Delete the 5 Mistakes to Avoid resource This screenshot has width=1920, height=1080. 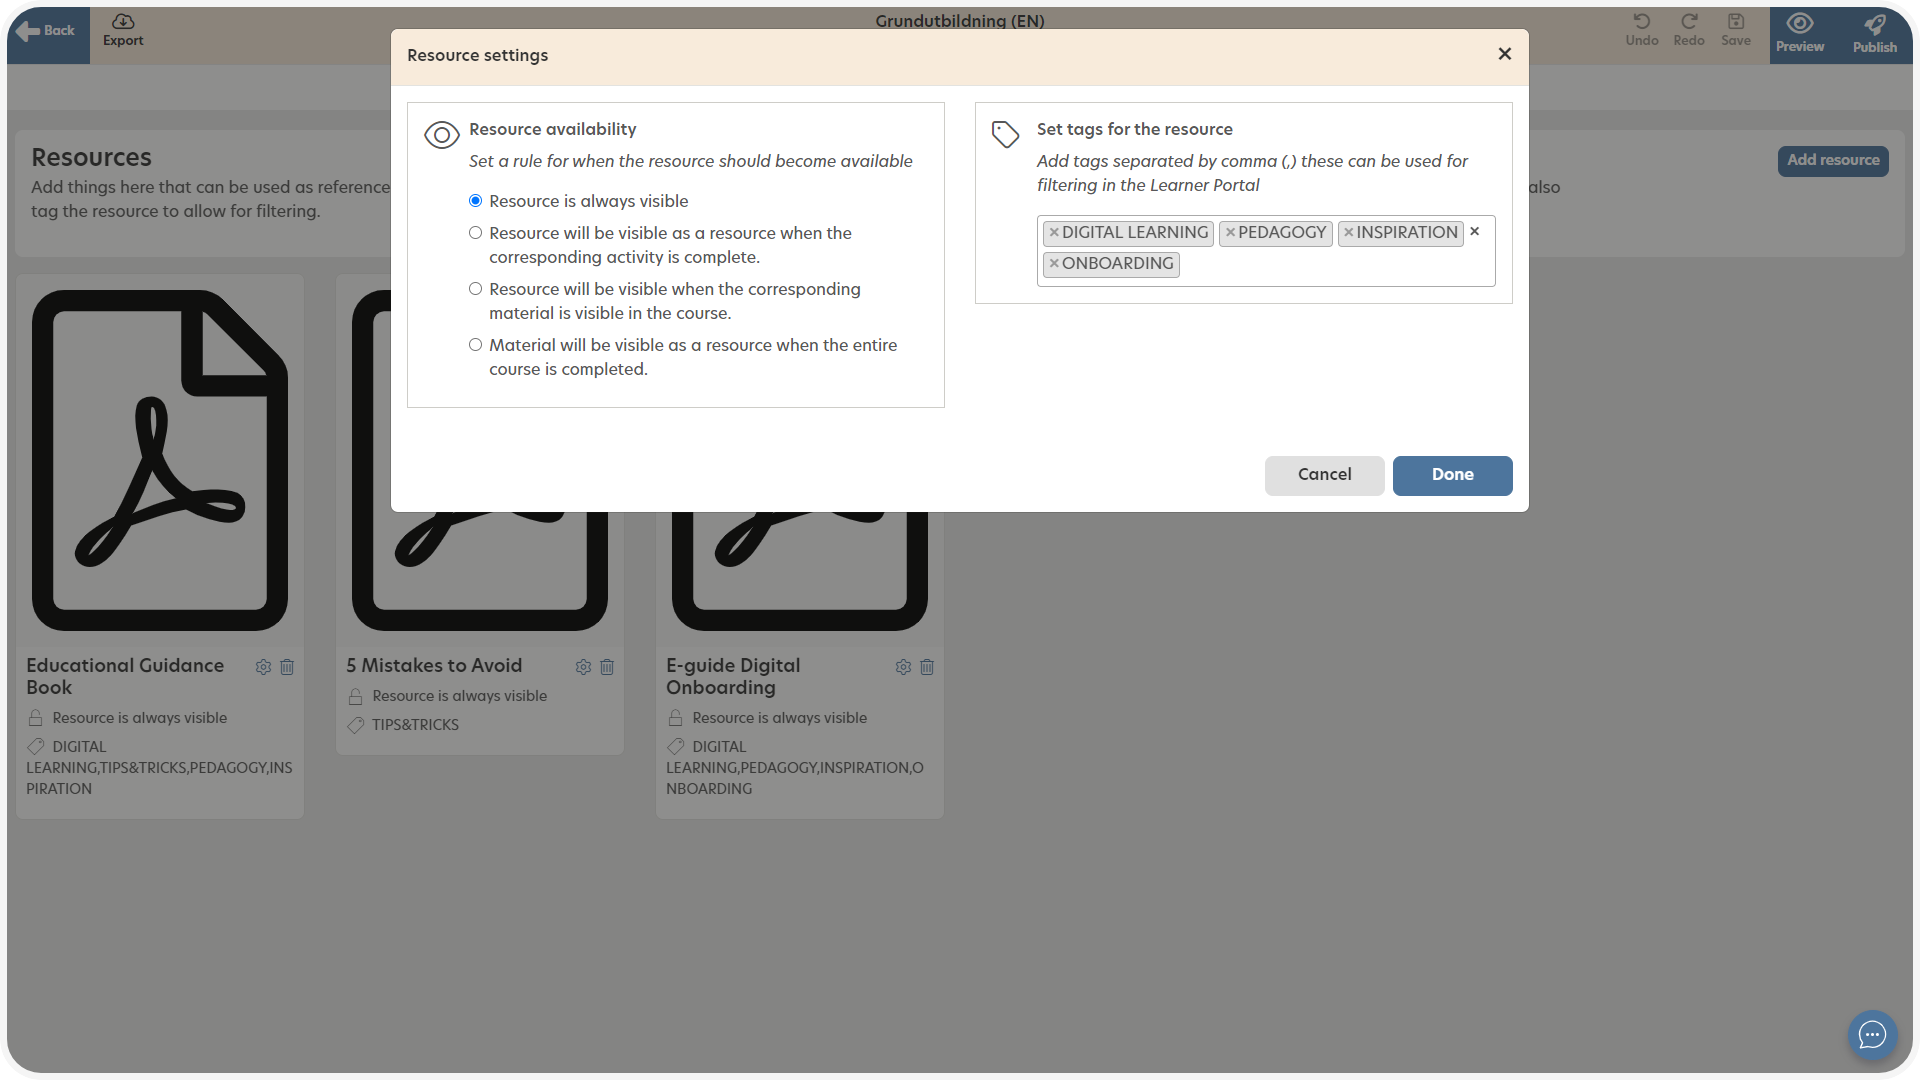click(x=607, y=667)
